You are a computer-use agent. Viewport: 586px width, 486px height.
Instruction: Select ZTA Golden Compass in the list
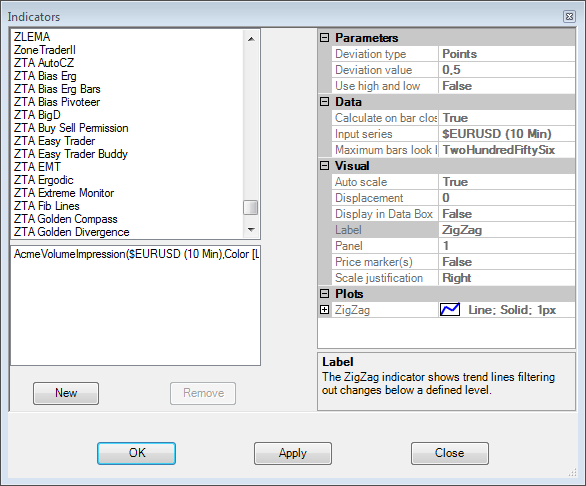coord(66,219)
